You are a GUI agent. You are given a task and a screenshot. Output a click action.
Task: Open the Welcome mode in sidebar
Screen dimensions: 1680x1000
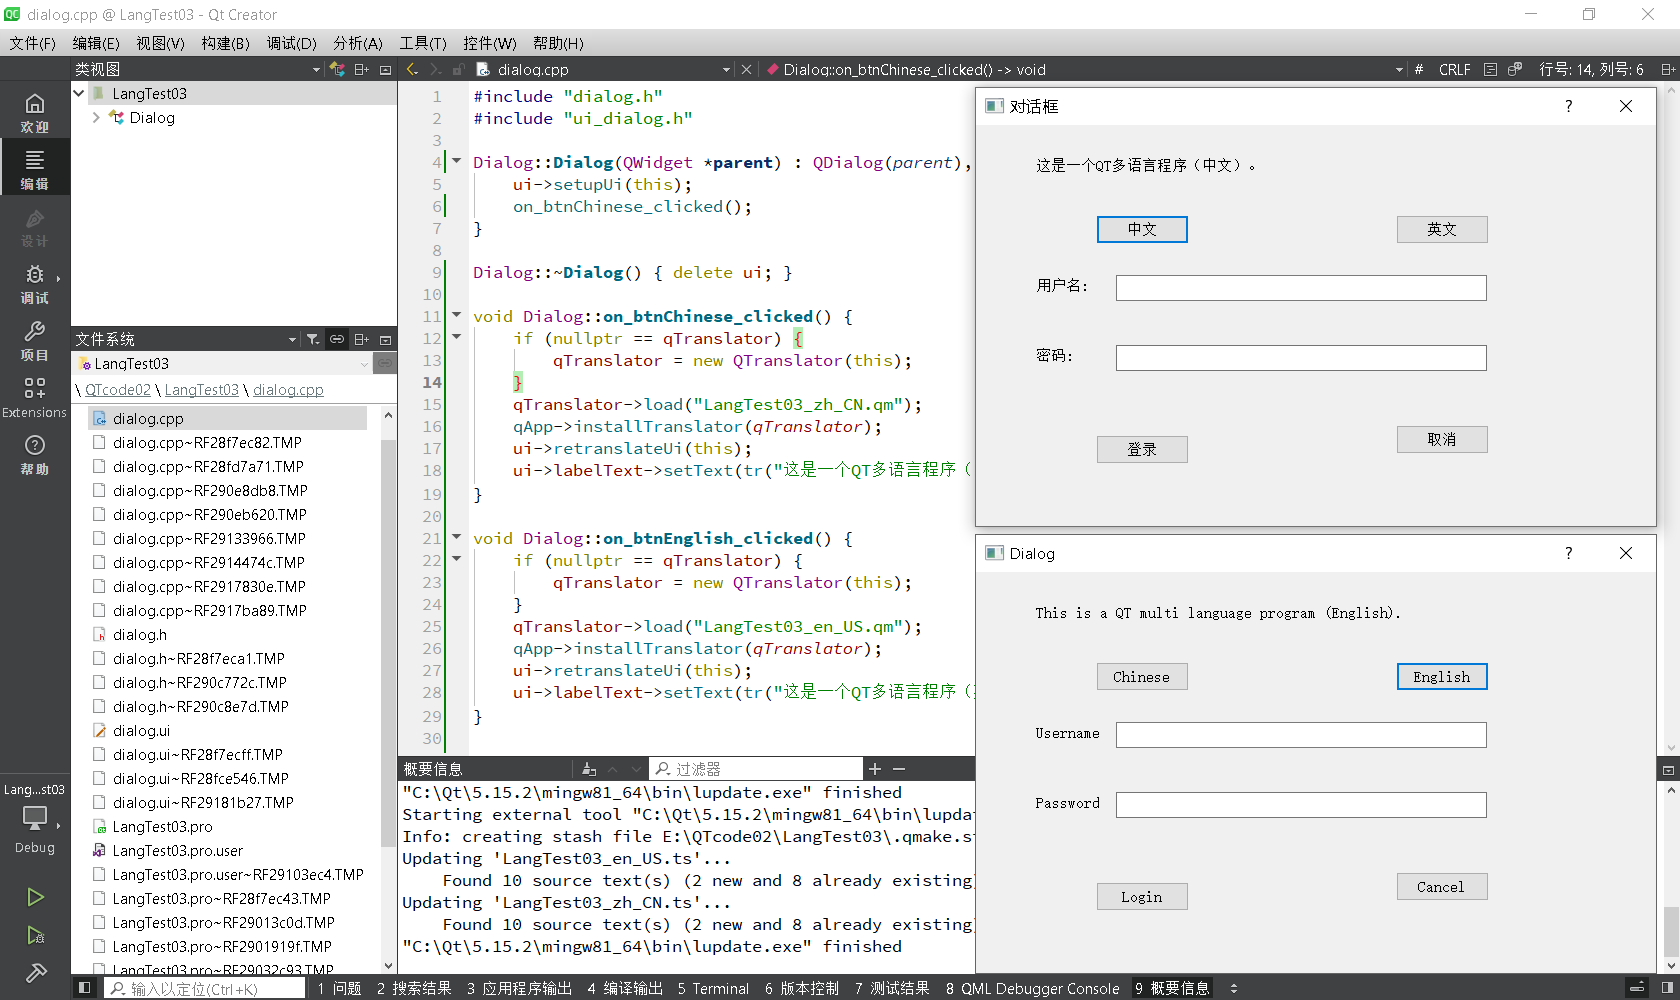34,111
